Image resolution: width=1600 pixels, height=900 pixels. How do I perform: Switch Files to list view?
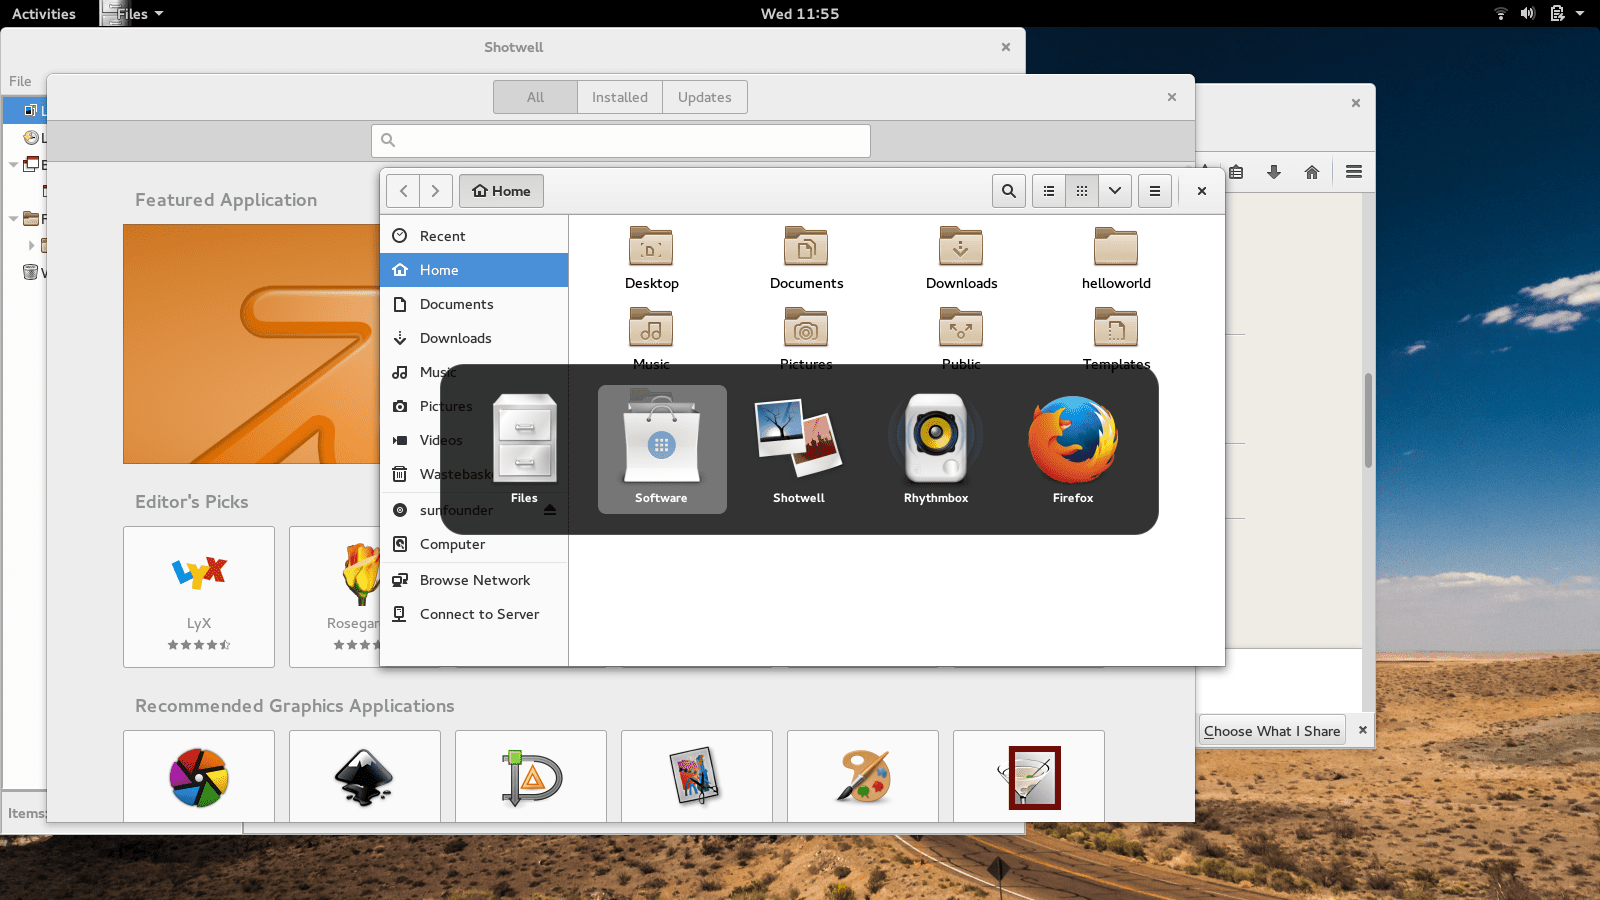point(1049,191)
